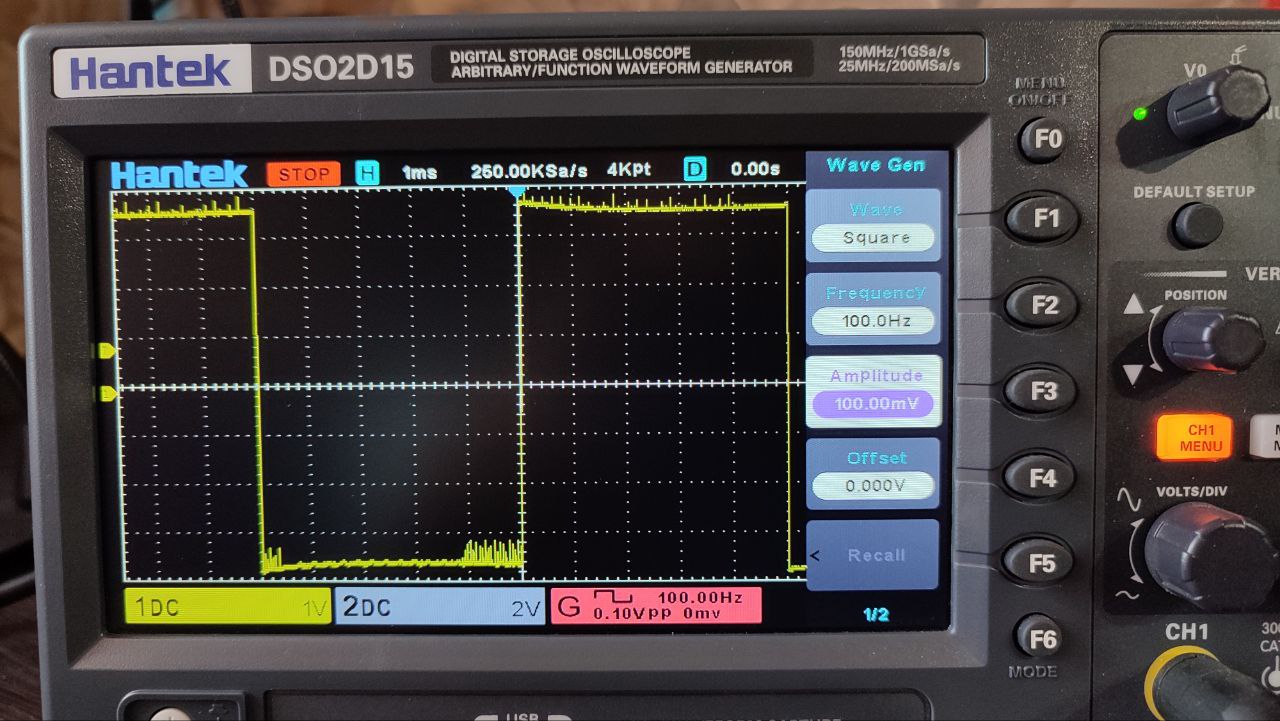Hit the Default Setup button
This screenshot has height=721, width=1280.
click(x=1197, y=224)
